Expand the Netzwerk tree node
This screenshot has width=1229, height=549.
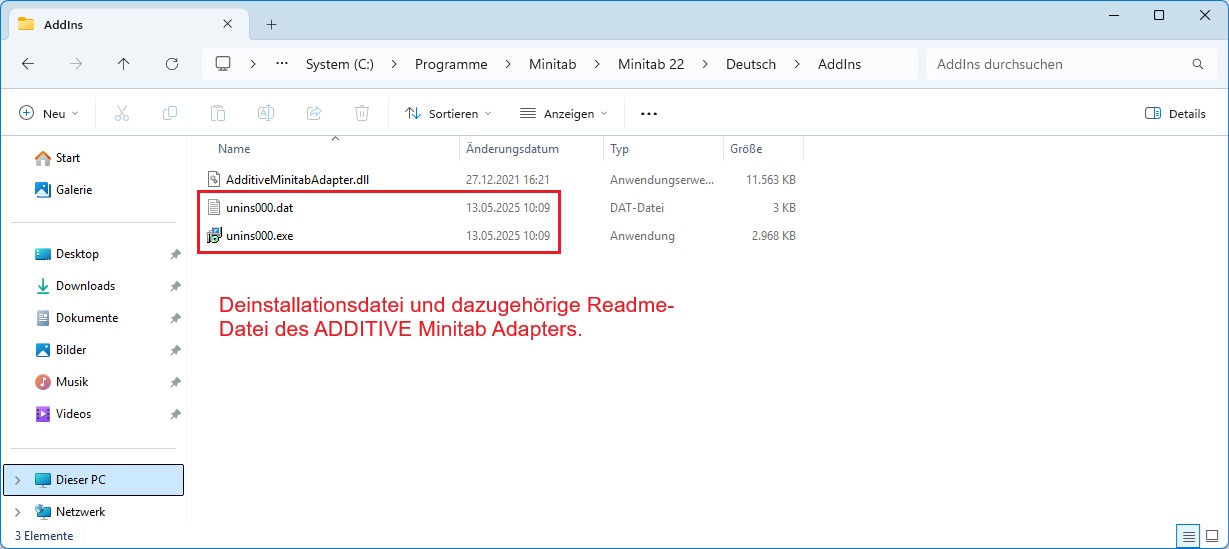coord(18,512)
